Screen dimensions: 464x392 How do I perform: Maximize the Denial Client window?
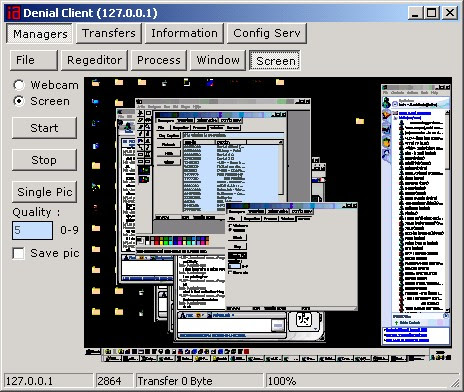pos(432,13)
